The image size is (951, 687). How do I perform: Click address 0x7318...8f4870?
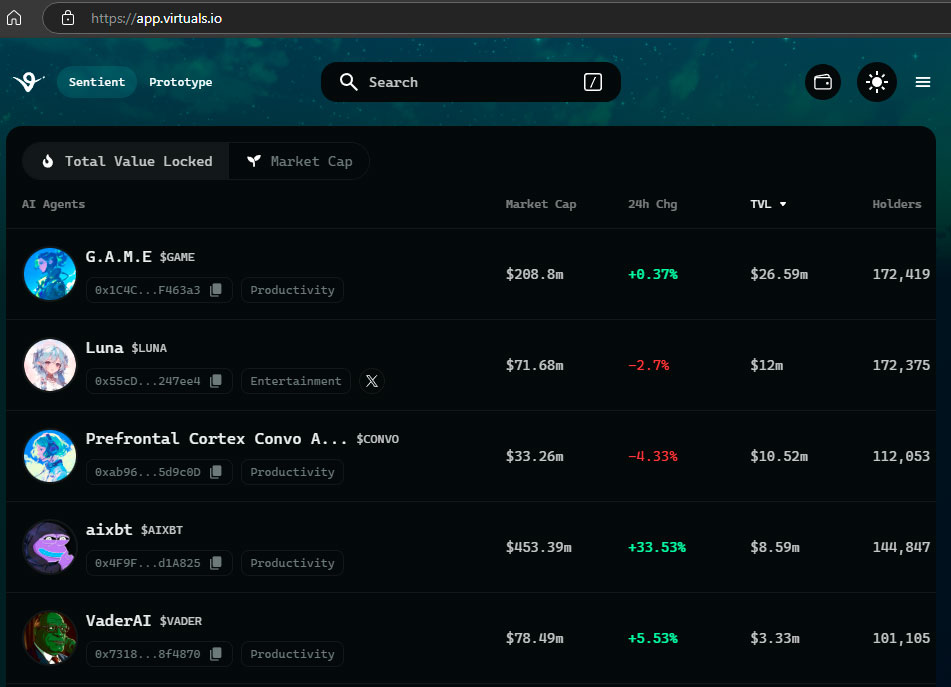(x=147, y=654)
